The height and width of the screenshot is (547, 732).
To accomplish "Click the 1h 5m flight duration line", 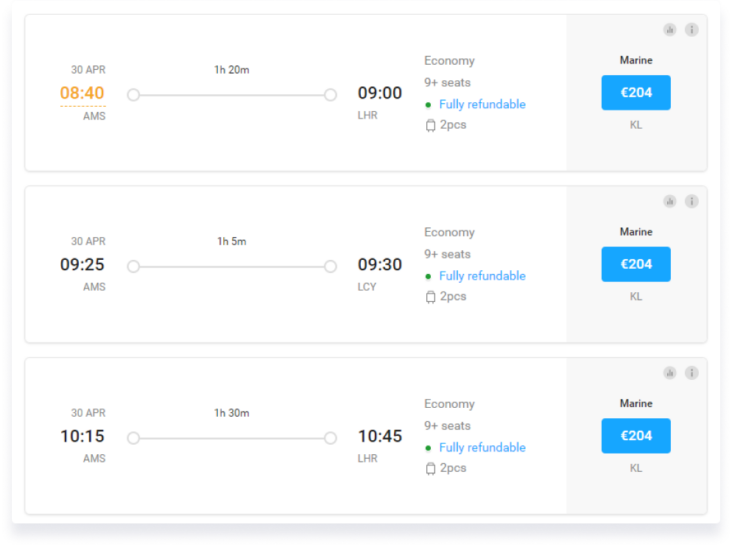I will click(x=232, y=266).
